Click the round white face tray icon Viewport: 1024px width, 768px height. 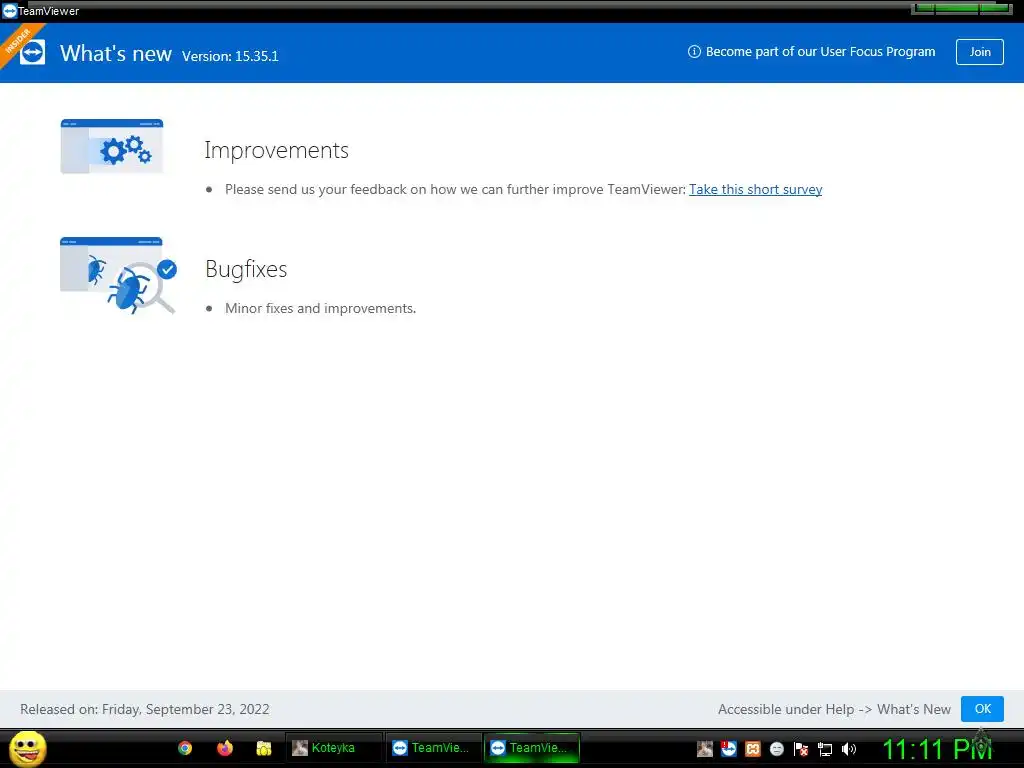click(776, 749)
